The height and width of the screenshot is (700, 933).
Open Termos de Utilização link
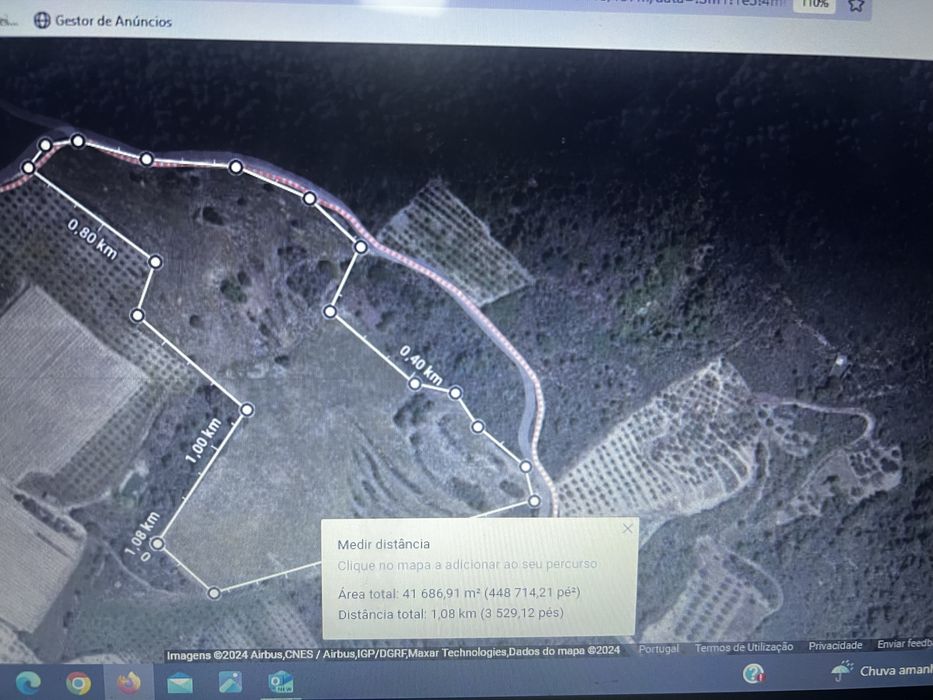(x=744, y=647)
